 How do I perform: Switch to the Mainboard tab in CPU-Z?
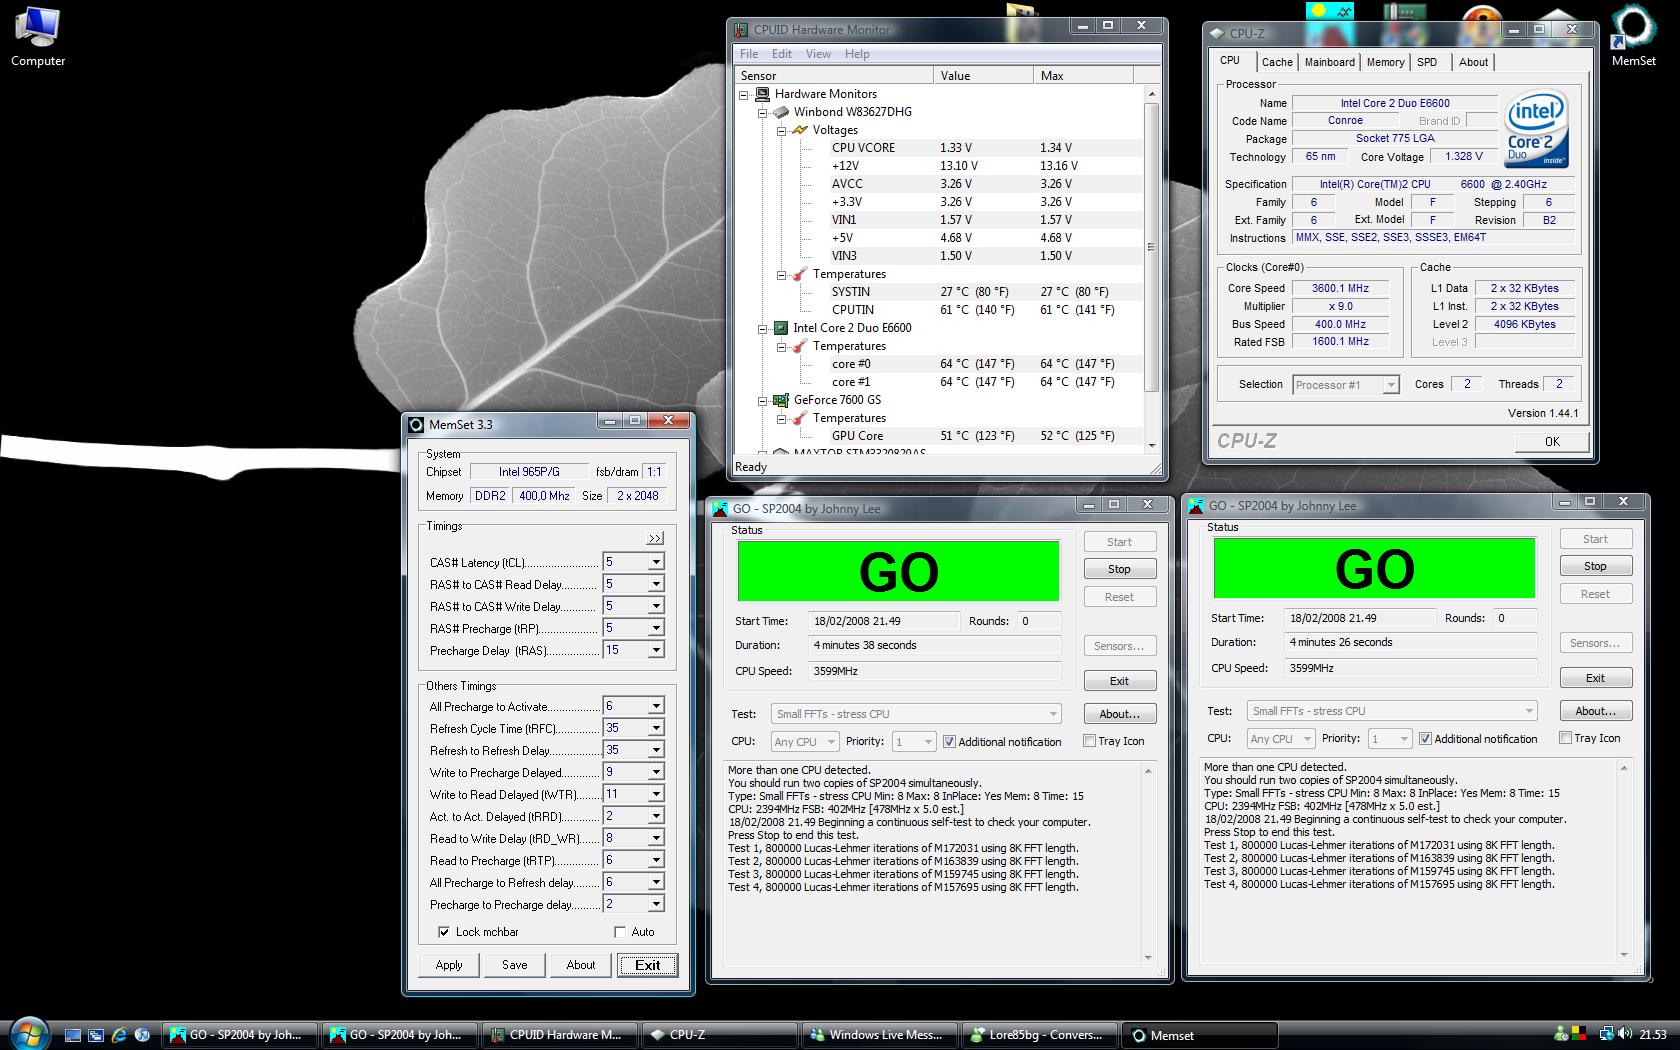click(1329, 62)
